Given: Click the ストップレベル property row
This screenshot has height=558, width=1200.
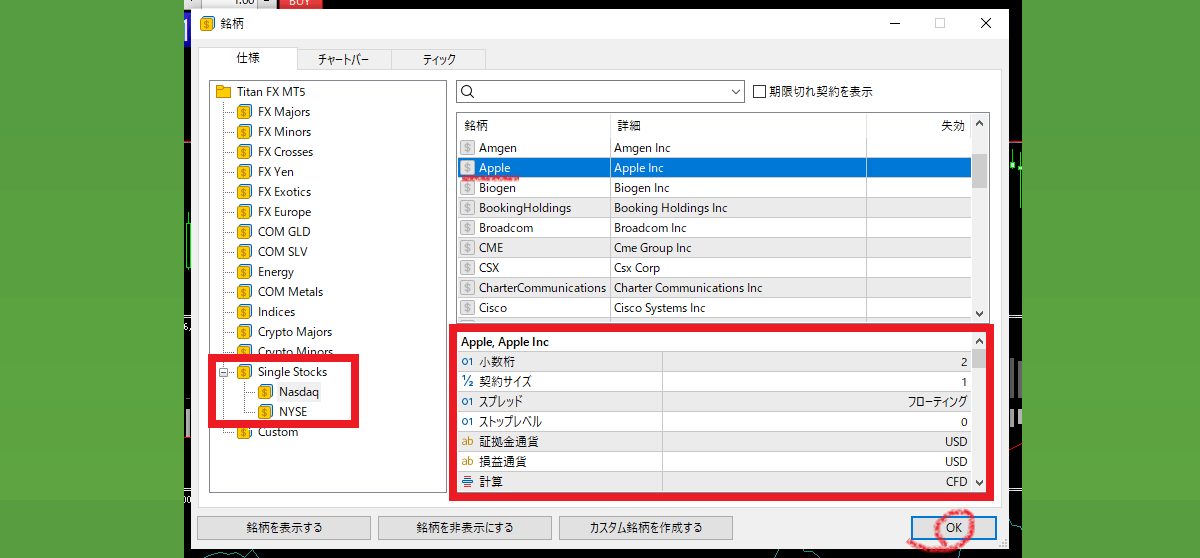Looking at the screenshot, I should coord(714,422).
